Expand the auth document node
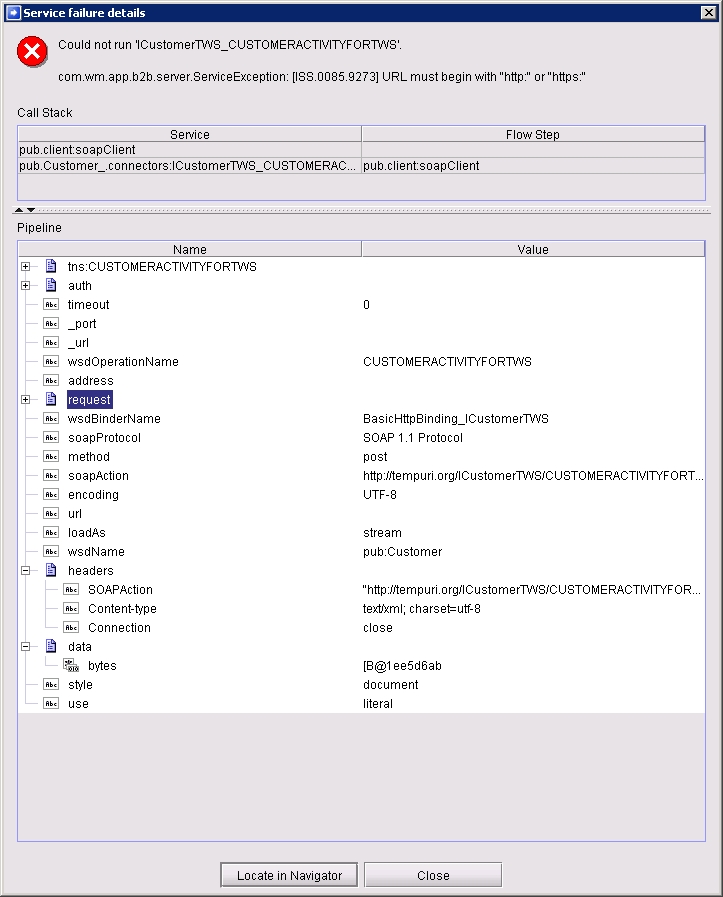This screenshot has width=723, height=897. [25, 285]
